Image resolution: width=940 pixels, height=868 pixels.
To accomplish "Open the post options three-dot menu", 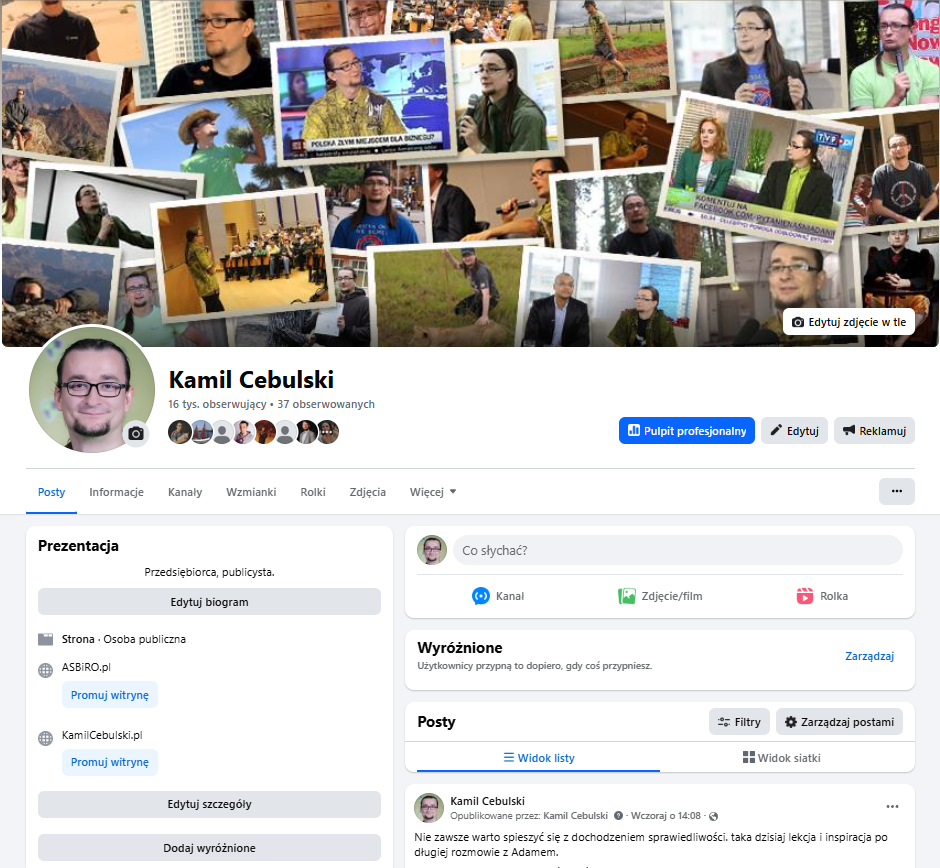I will (892, 807).
